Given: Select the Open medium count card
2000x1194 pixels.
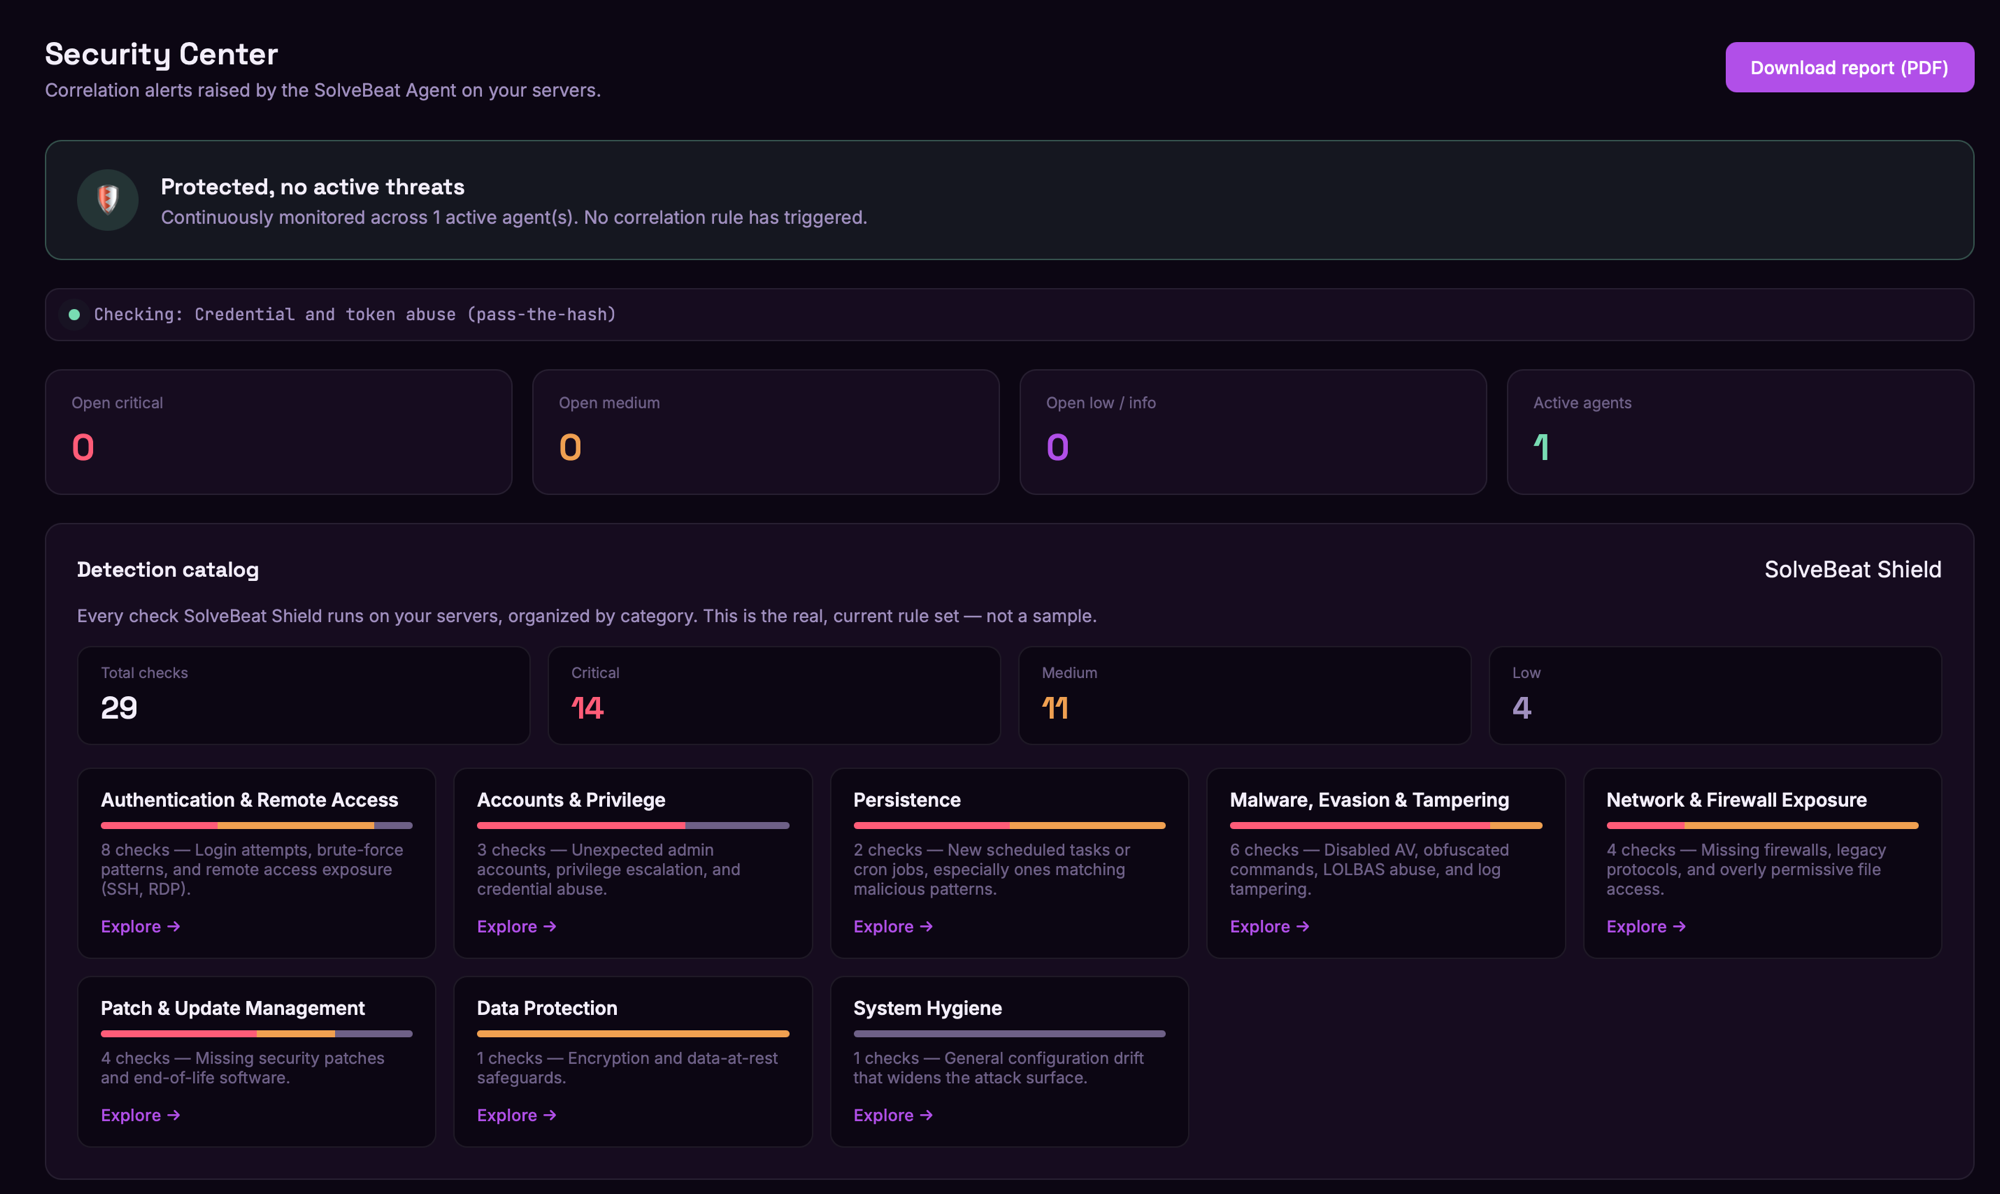Looking at the screenshot, I should point(766,432).
